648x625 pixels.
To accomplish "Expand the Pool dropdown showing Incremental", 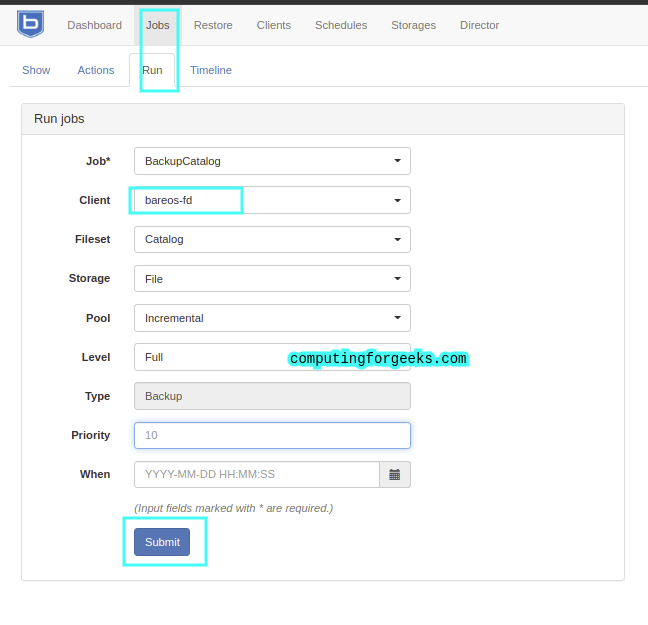I will (x=272, y=318).
